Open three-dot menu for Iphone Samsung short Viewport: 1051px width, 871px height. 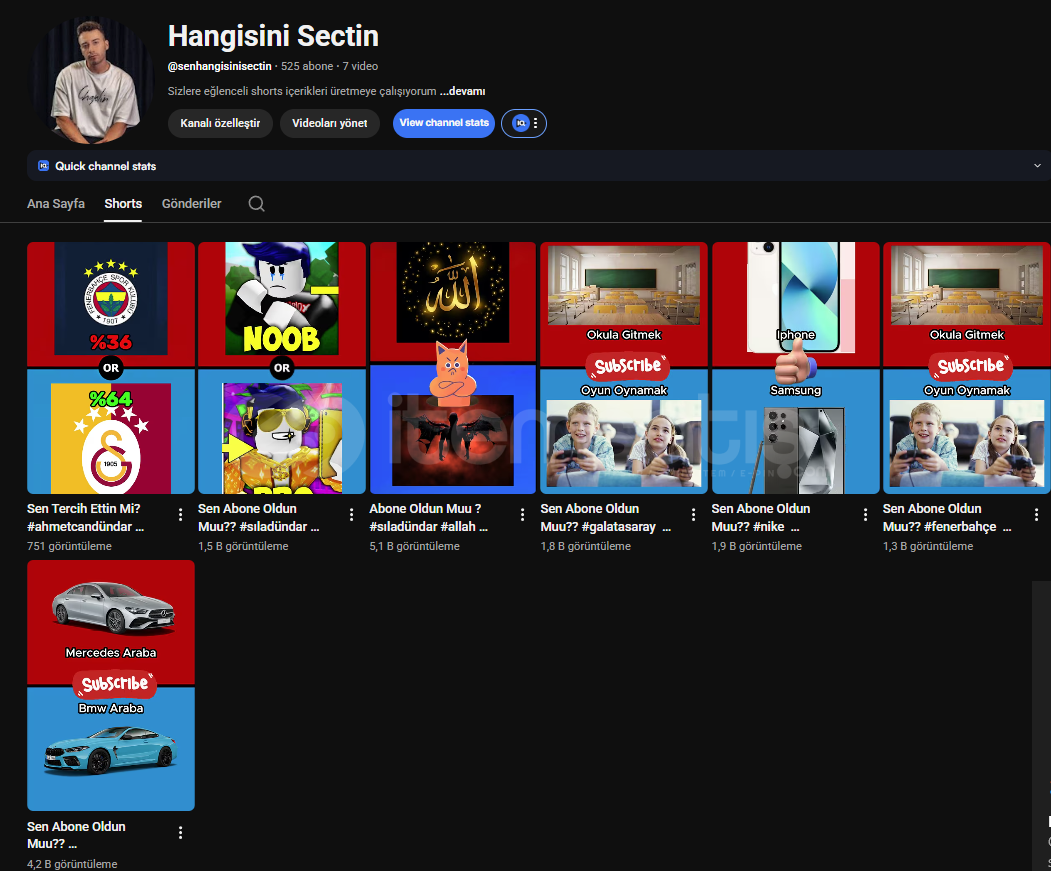click(866, 515)
